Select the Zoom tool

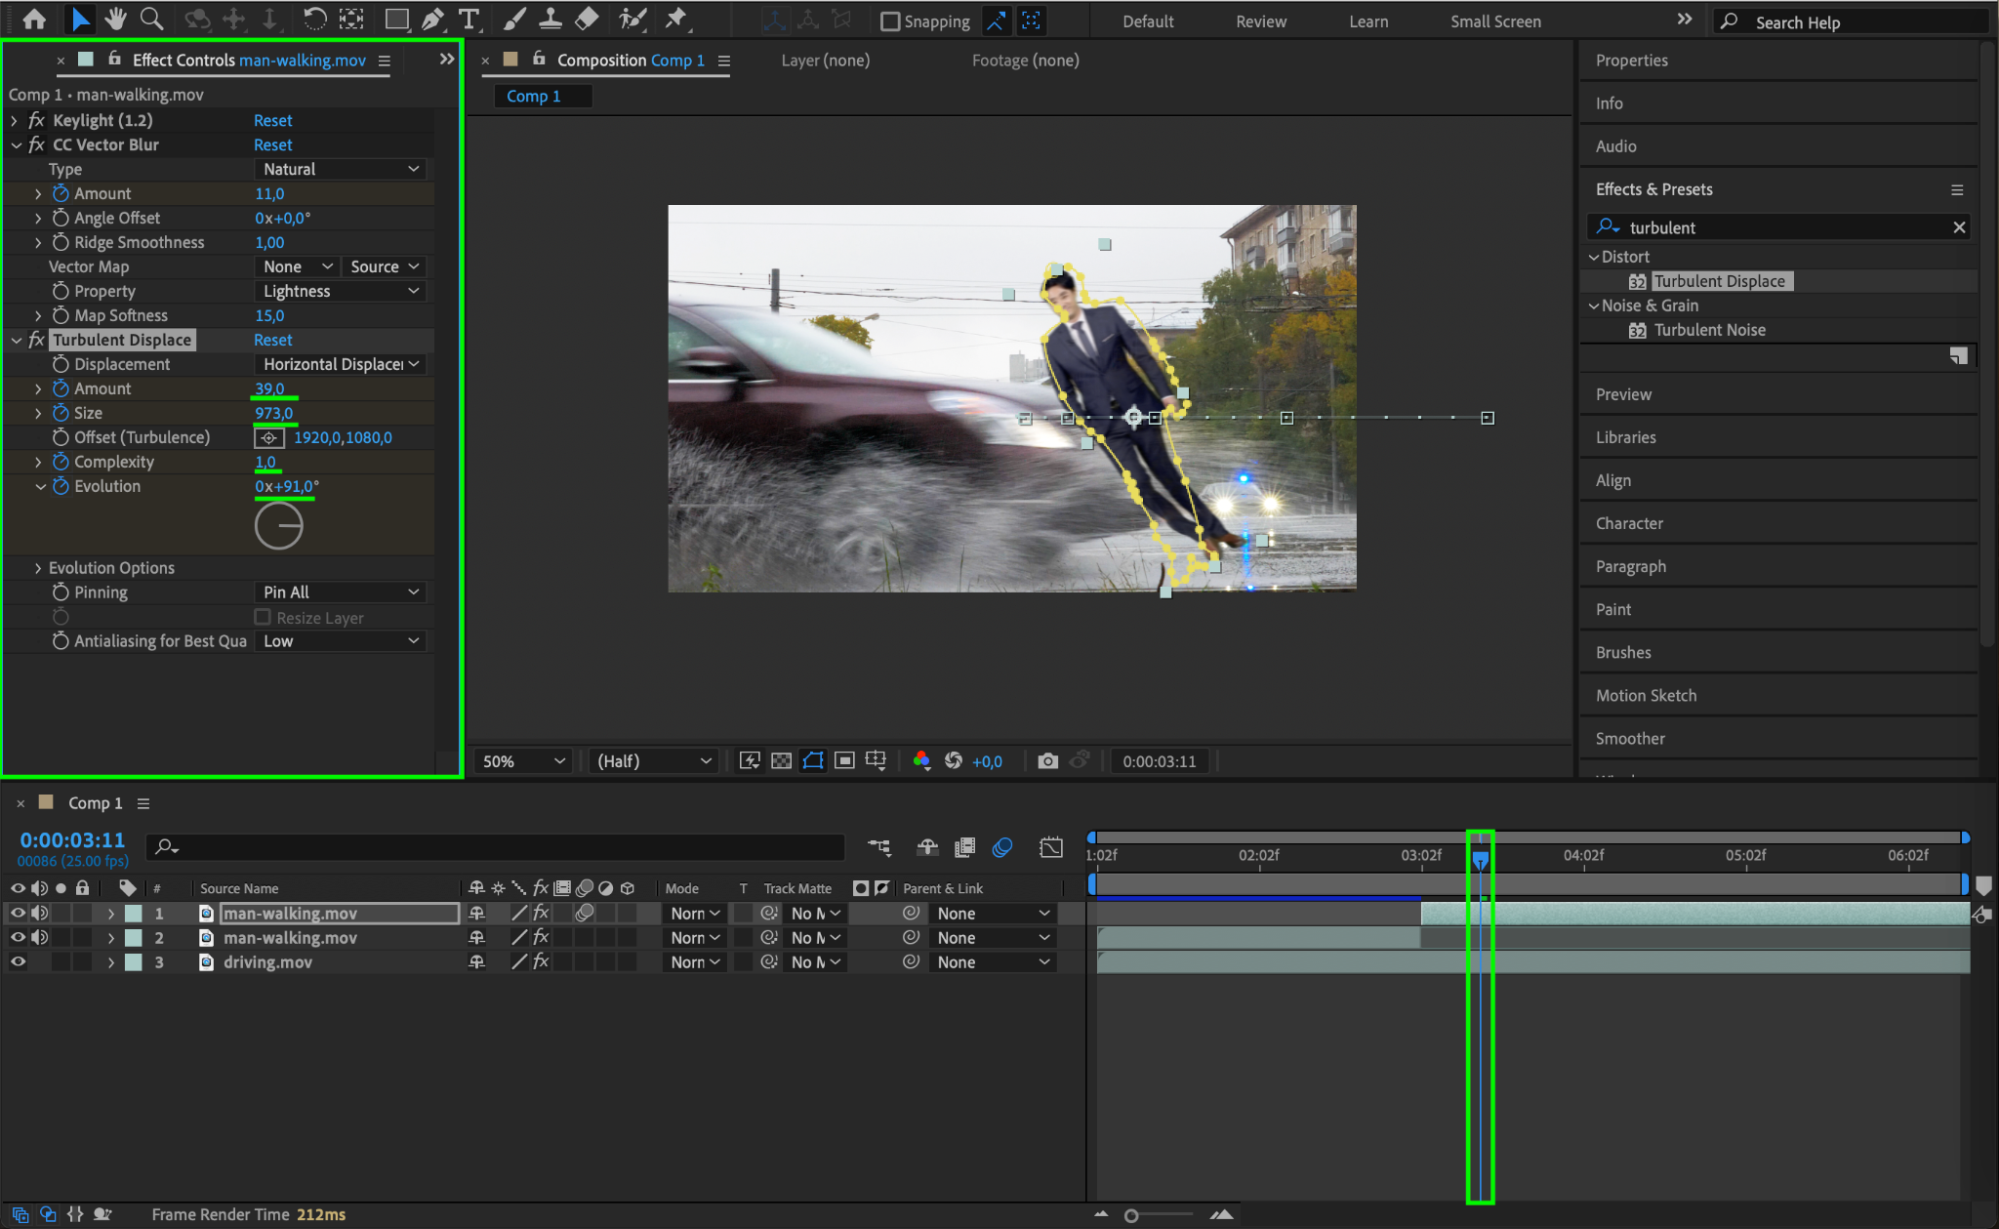(152, 18)
